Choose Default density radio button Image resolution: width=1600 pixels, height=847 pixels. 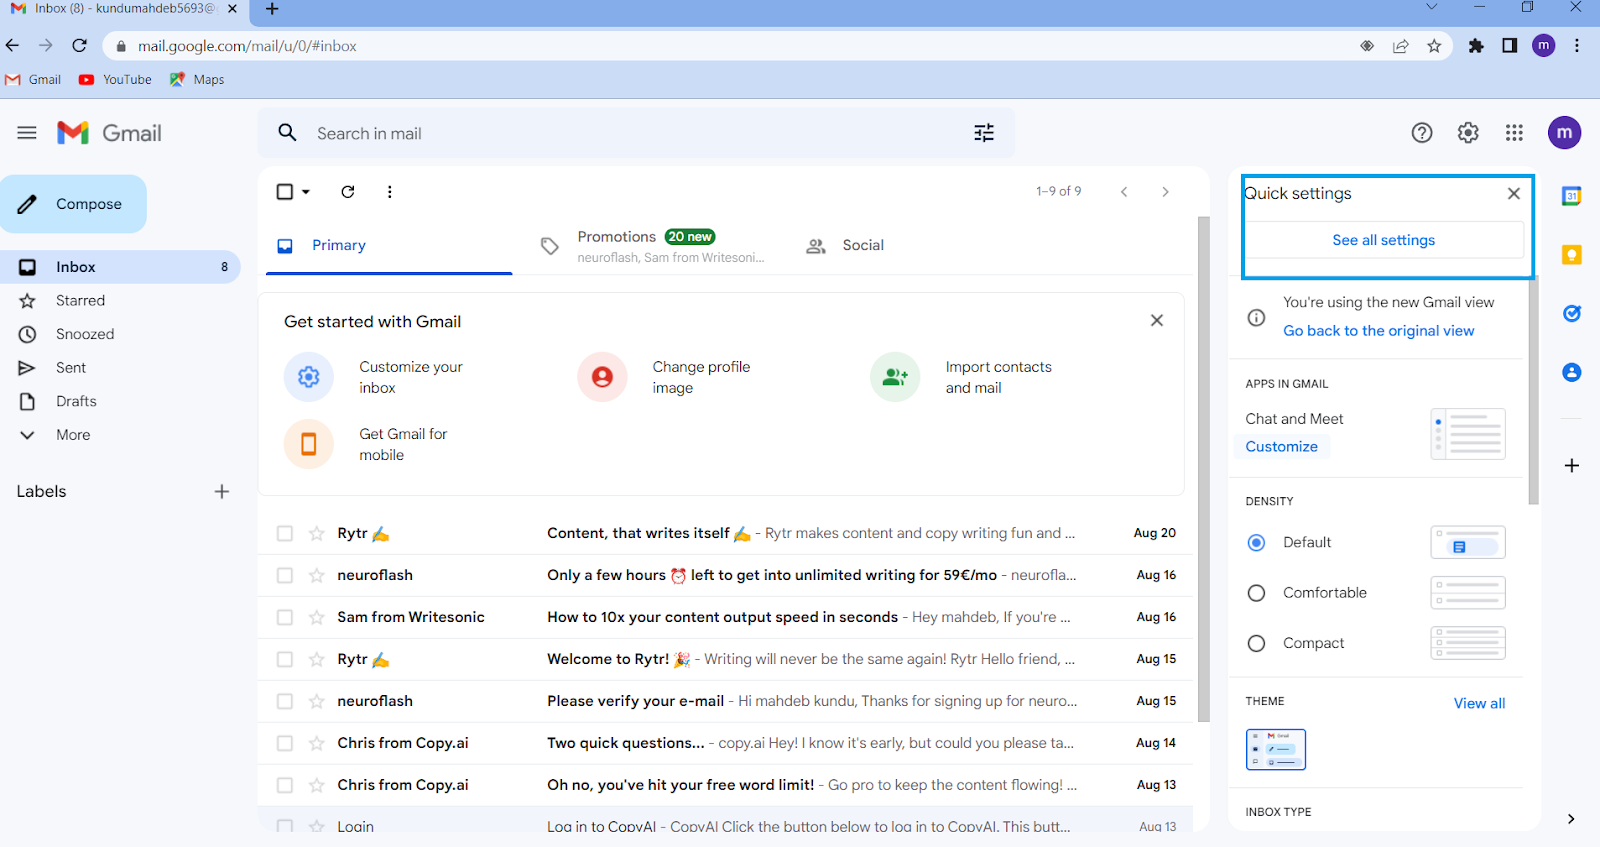1257,543
